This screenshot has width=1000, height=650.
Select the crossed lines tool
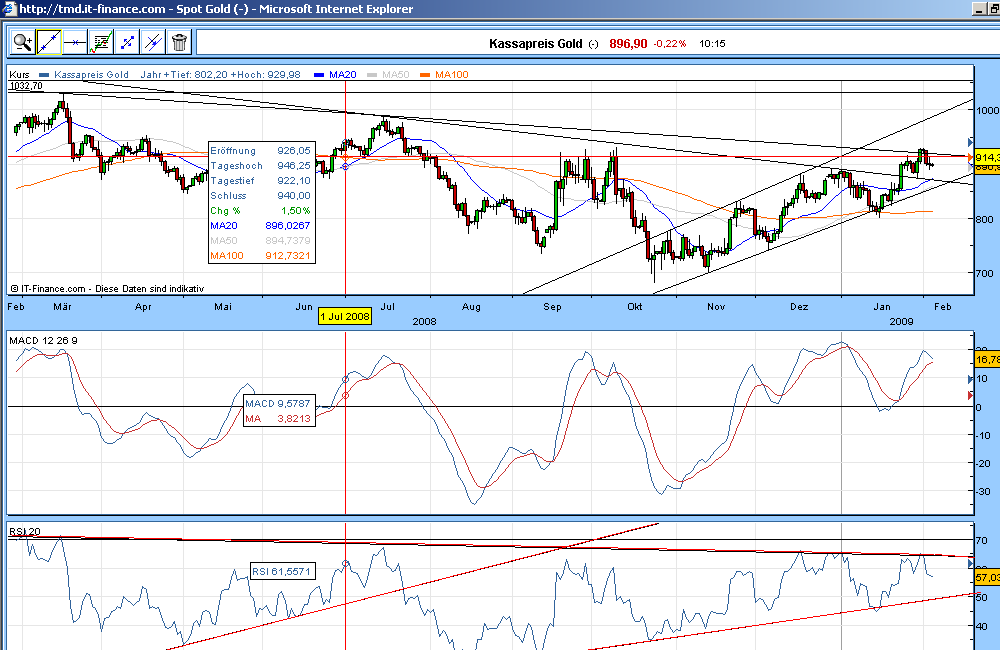tap(152, 42)
